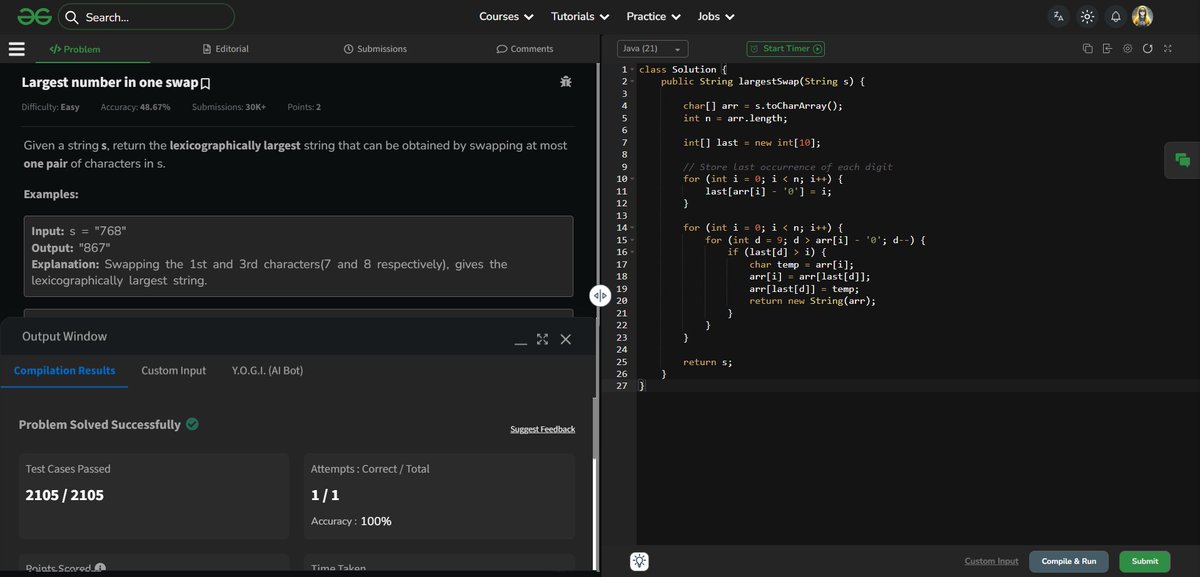Click the green Submit button
Image resolution: width=1200 pixels, height=577 pixels.
pyautogui.click(x=1145, y=561)
